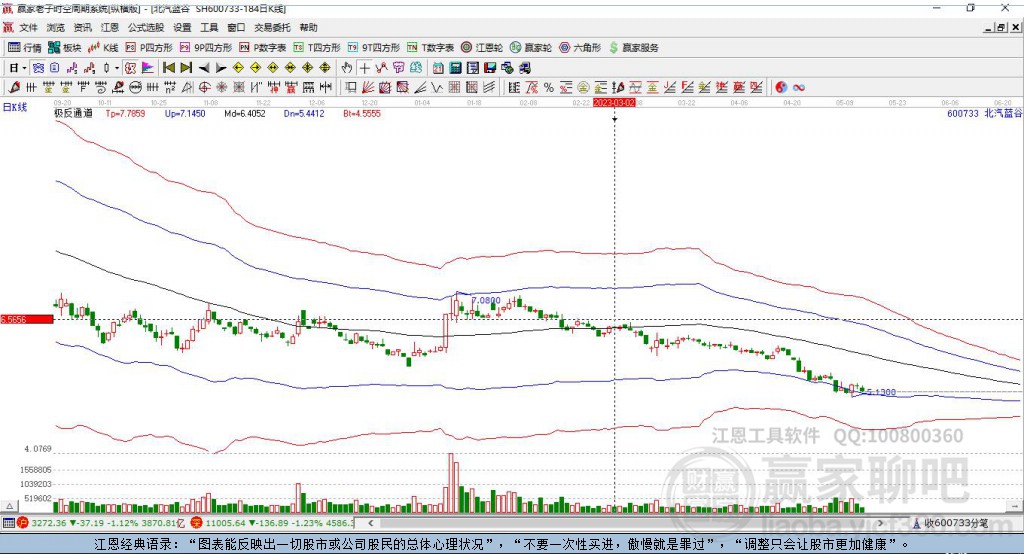Jump to last bar icon
The width and height of the screenshot is (1024, 554).
point(186,68)
